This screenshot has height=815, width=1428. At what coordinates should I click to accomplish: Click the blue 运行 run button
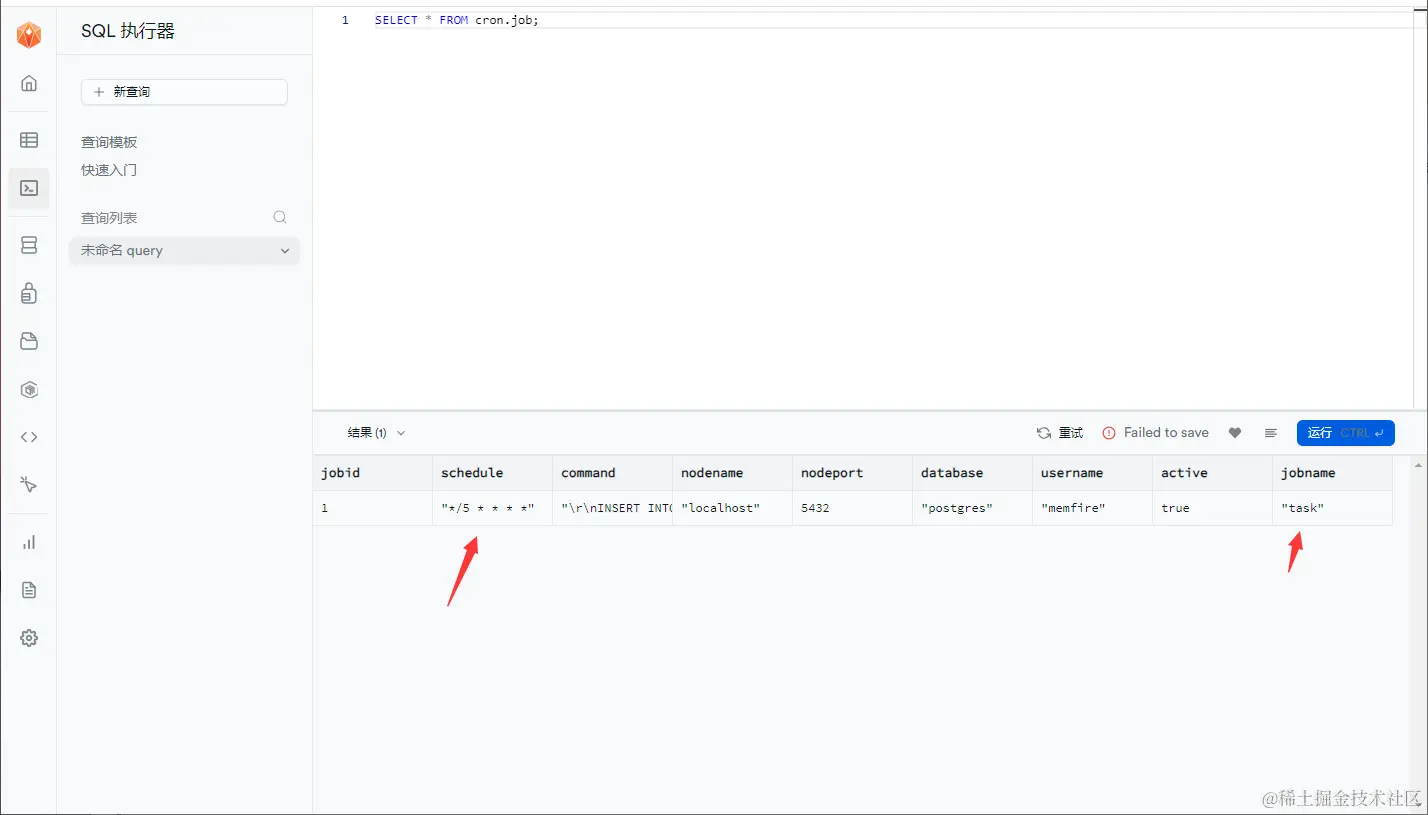1345,433
